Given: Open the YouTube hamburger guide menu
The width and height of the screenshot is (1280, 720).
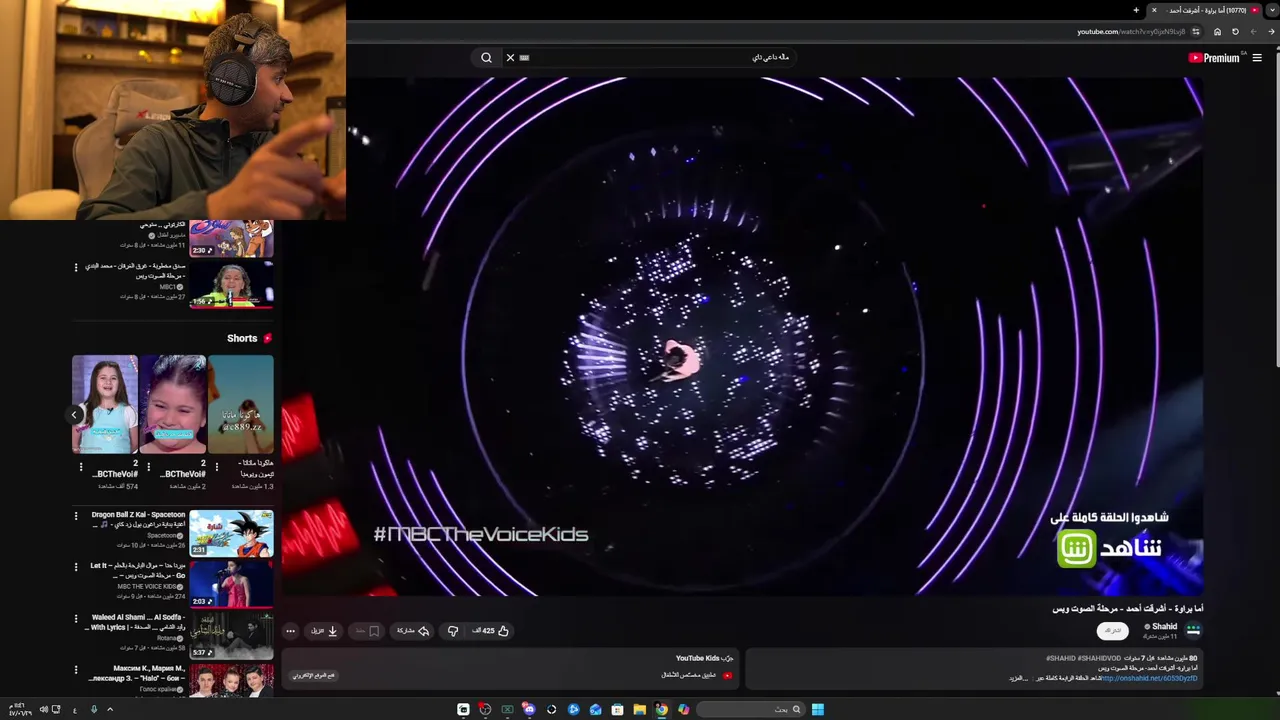Looking at the screenshot, I should [1257, 58].
